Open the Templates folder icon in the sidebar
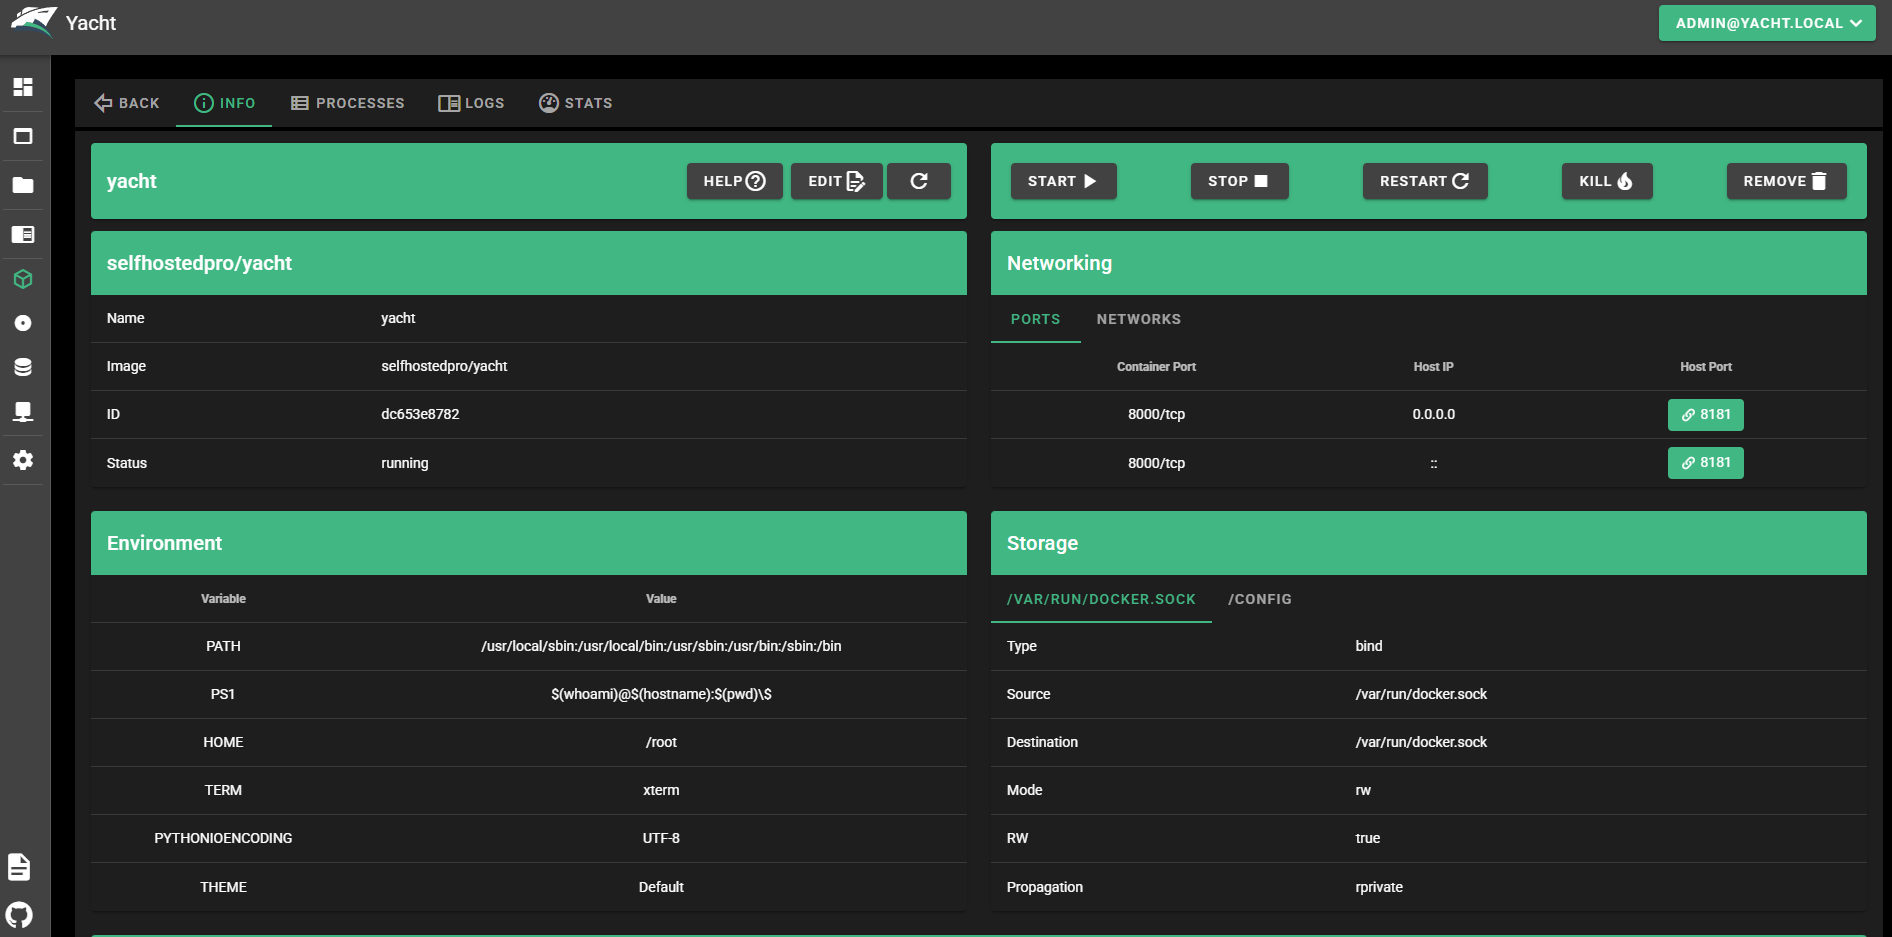The image size is (1892, 937). [x=23, y=185]
